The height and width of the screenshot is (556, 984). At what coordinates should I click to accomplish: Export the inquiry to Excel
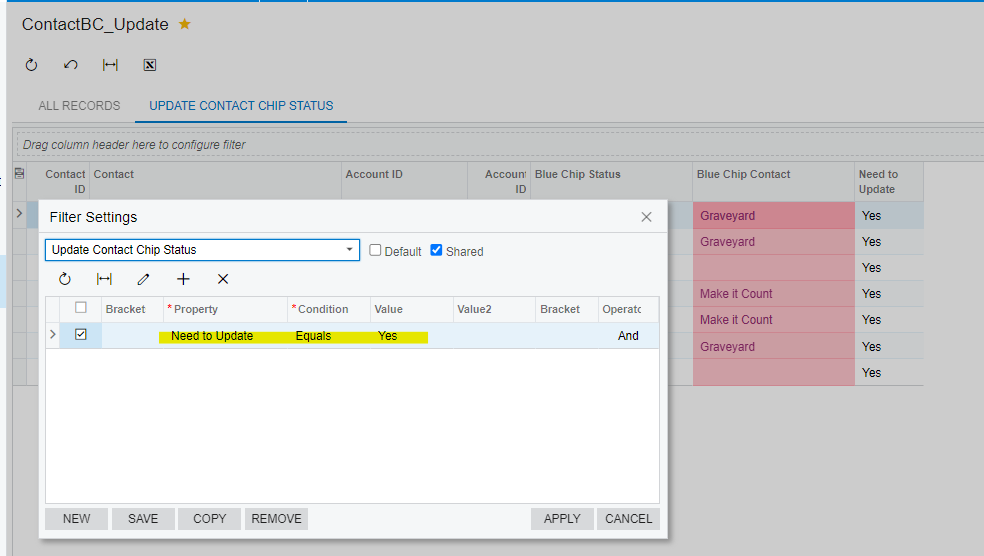pos(149,65)
